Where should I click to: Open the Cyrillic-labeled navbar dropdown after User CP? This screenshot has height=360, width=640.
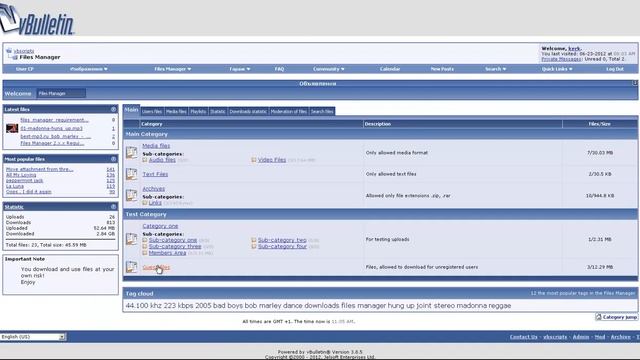(x=89, y=69)
